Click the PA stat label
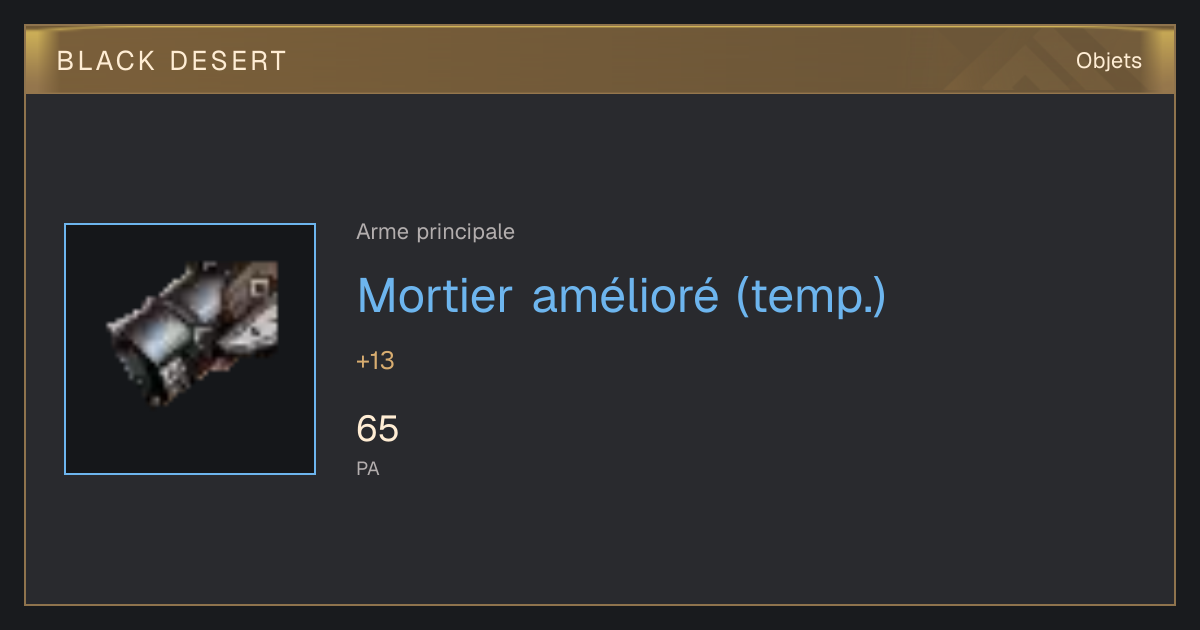Viewport: 1200px width, 630px height. (x=368, y=468)
